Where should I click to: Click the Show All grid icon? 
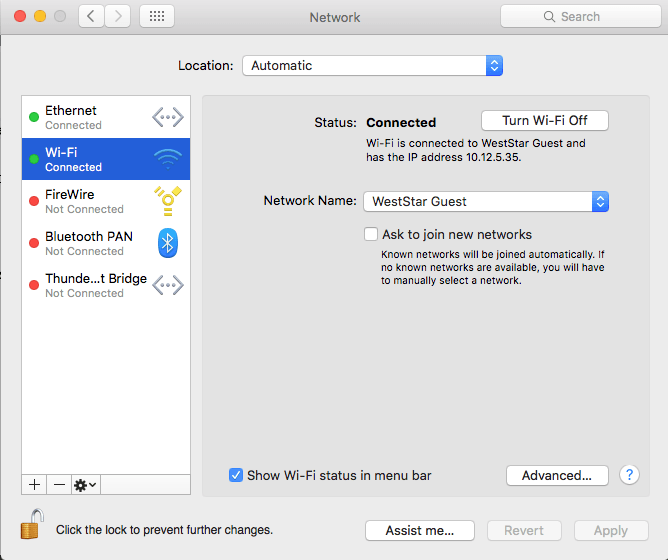click(x=157, y=16)
